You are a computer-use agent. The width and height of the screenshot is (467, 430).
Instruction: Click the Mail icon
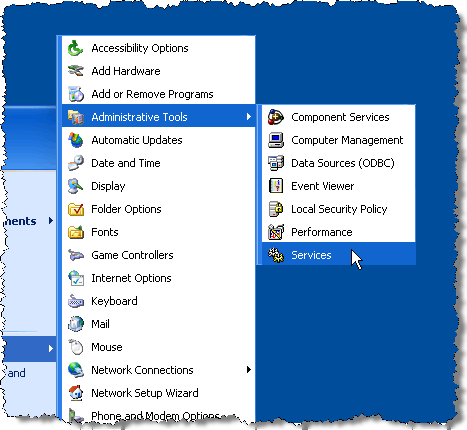tap(76, 324)
